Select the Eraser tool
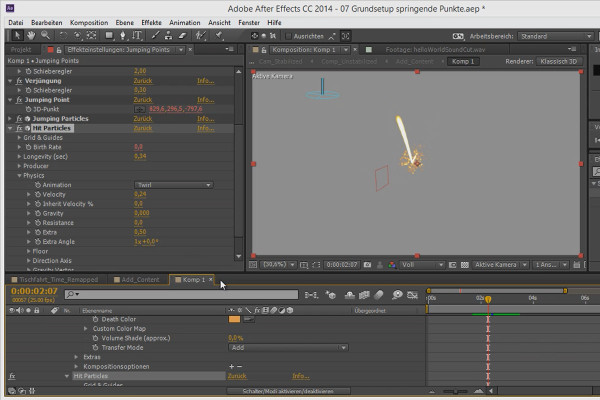This screenshot has width=600, height=400. point(183,36)
